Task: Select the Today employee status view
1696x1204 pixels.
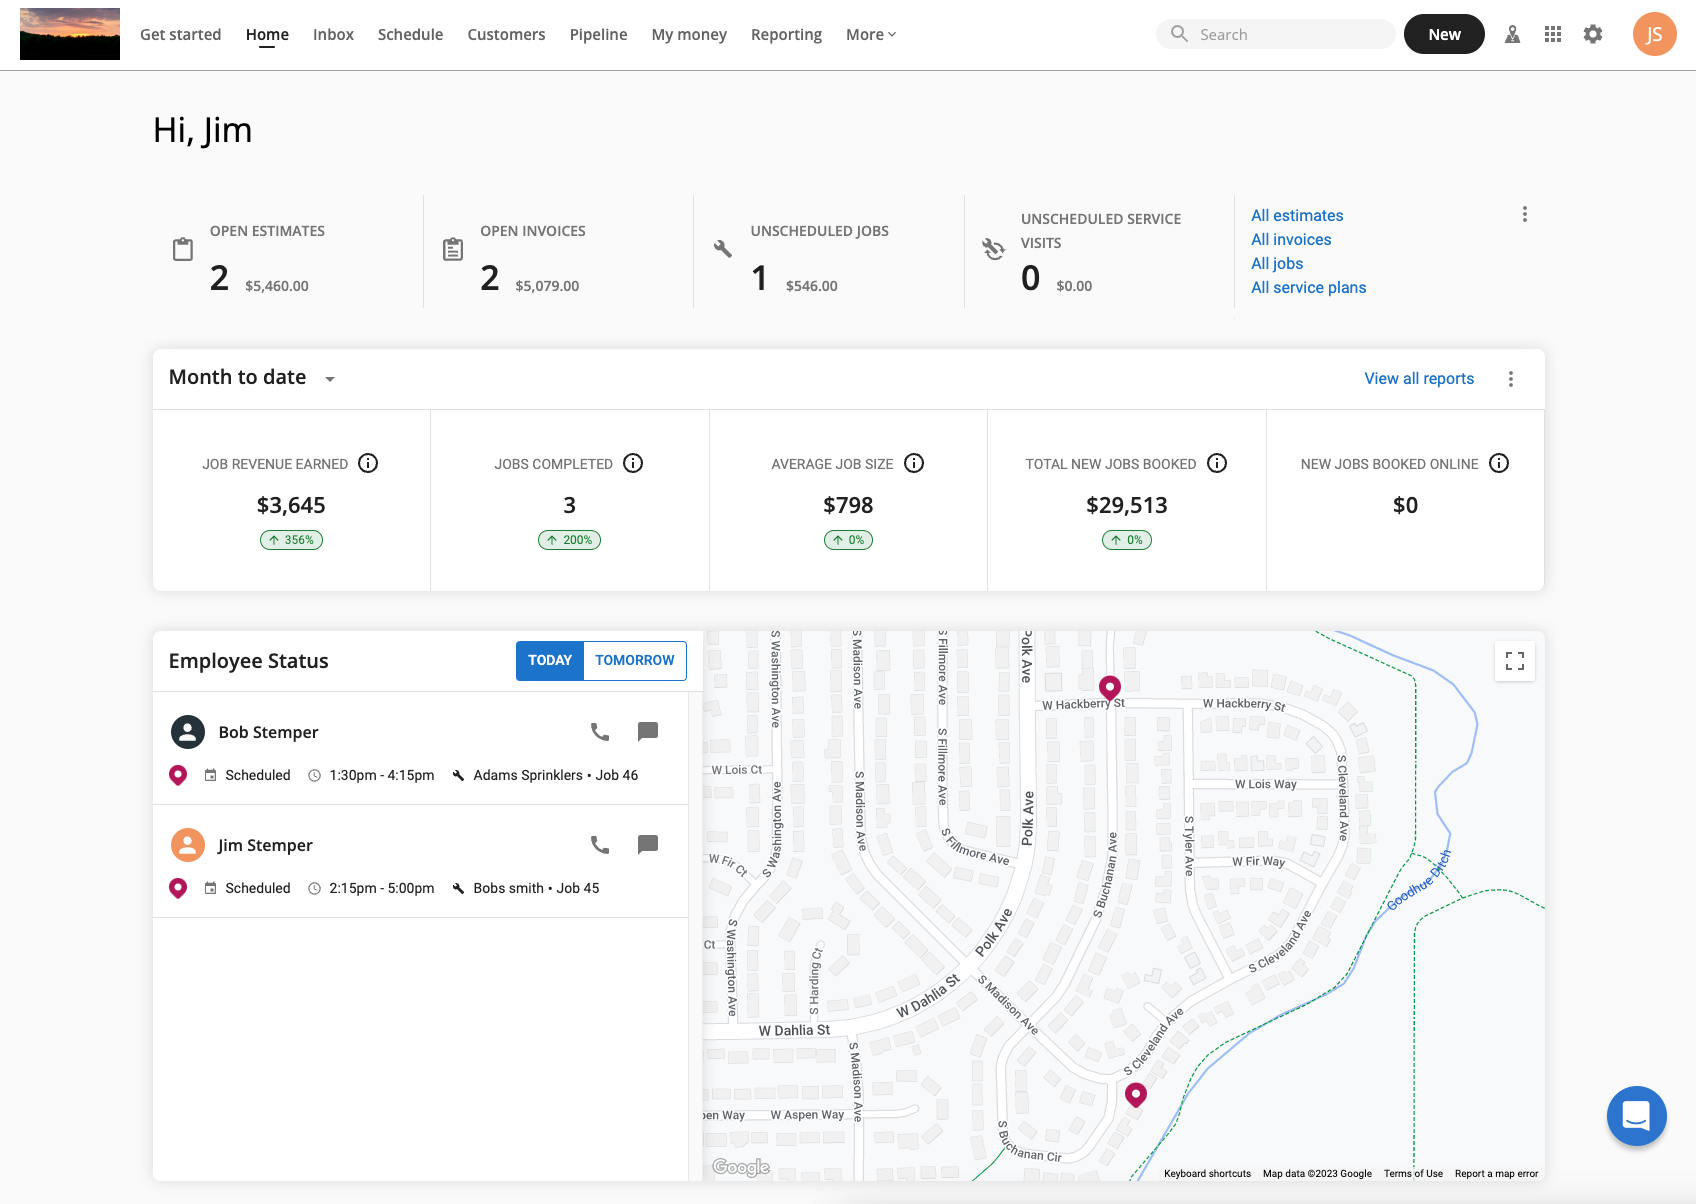Action: pyautogui.click(x=550, y=661)
